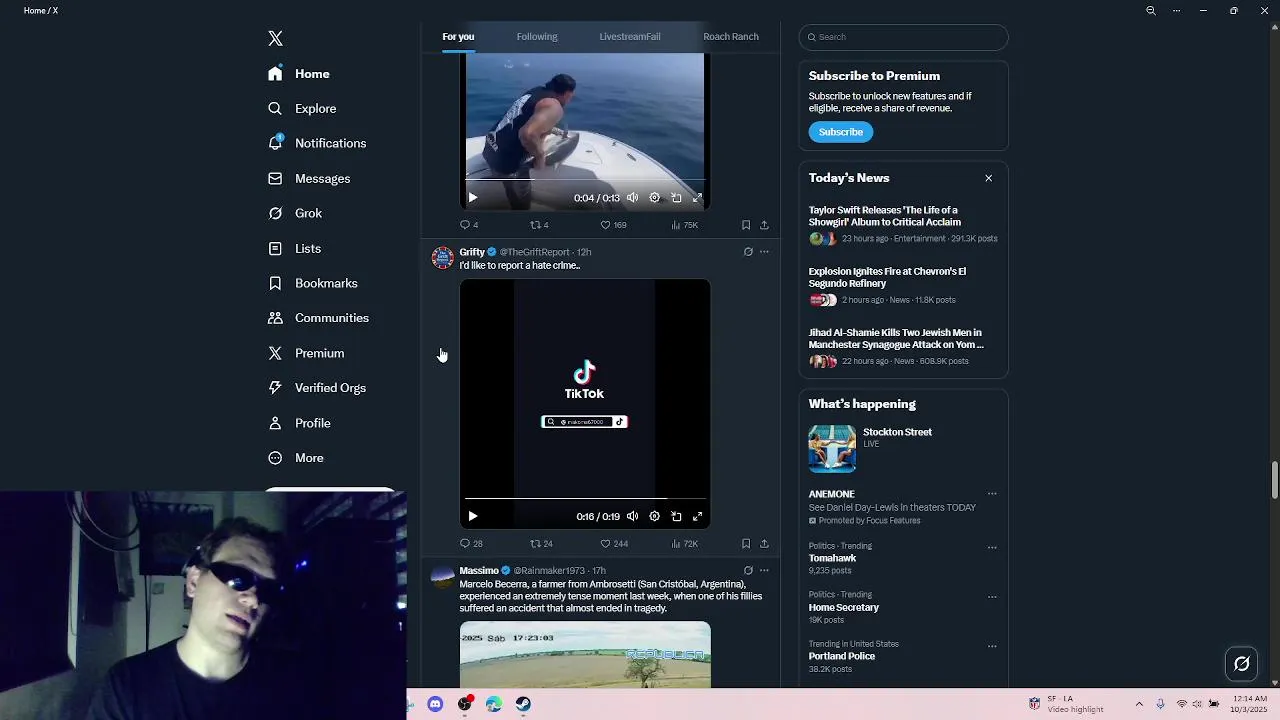Image resolution: width=1280 pixels, height=720 pixels.
Task: Play the TikTok video in Grifty's post
Action: coord(473,517)
